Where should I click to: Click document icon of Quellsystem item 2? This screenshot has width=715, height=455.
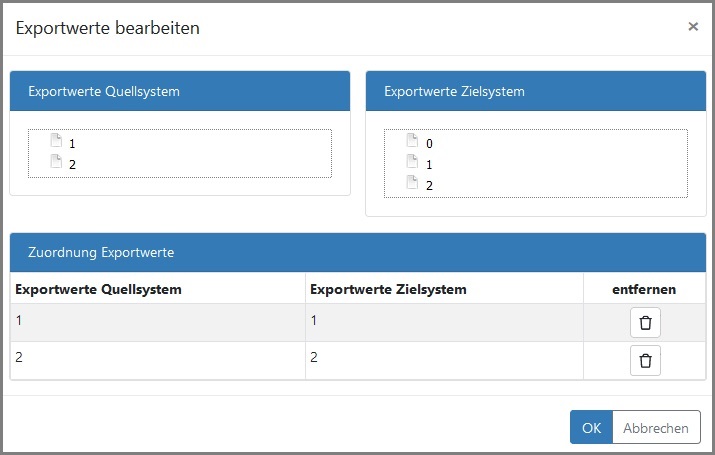(x=56, y=161)
